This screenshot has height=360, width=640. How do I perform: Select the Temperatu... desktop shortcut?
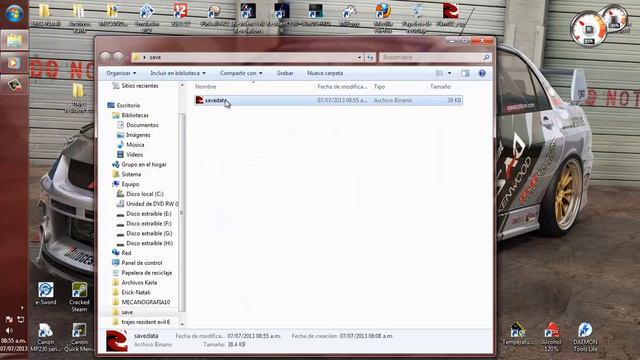(x=517, y=333)
